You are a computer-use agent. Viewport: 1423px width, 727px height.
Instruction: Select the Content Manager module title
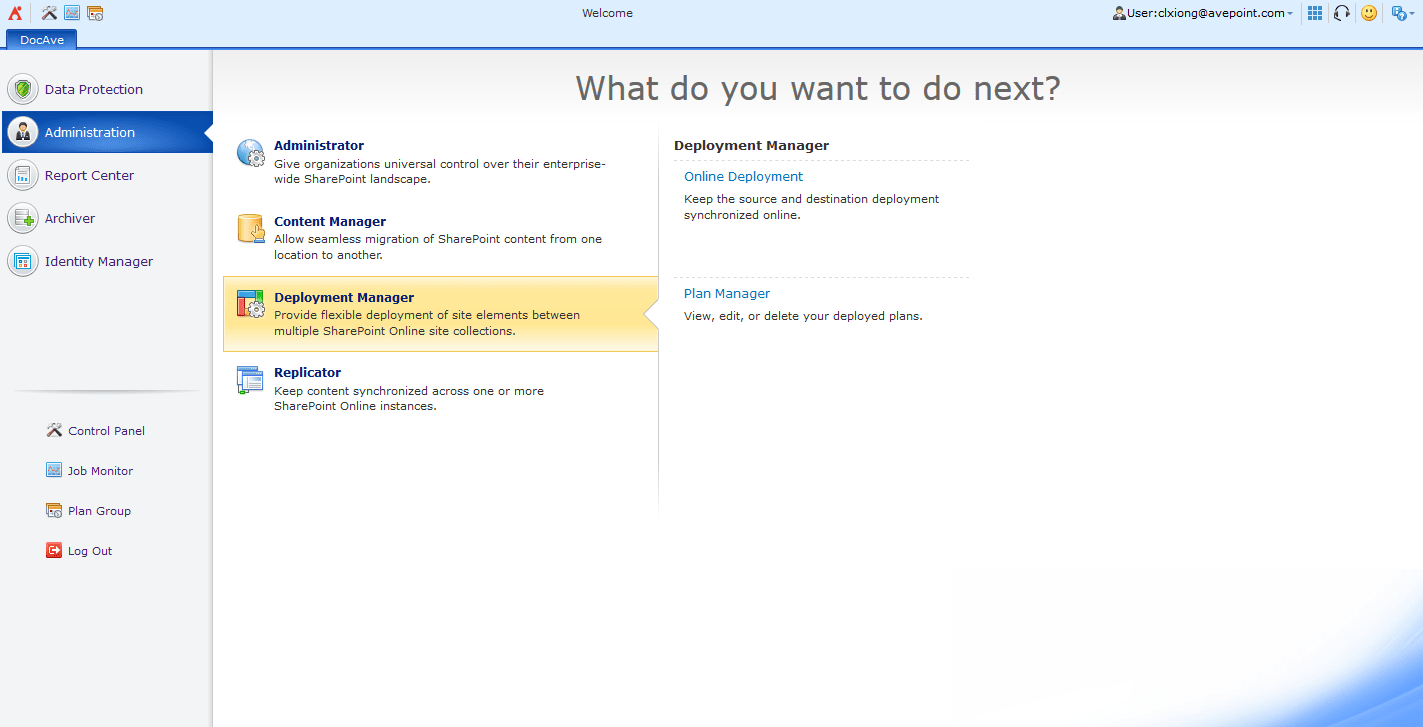[330, 222]
